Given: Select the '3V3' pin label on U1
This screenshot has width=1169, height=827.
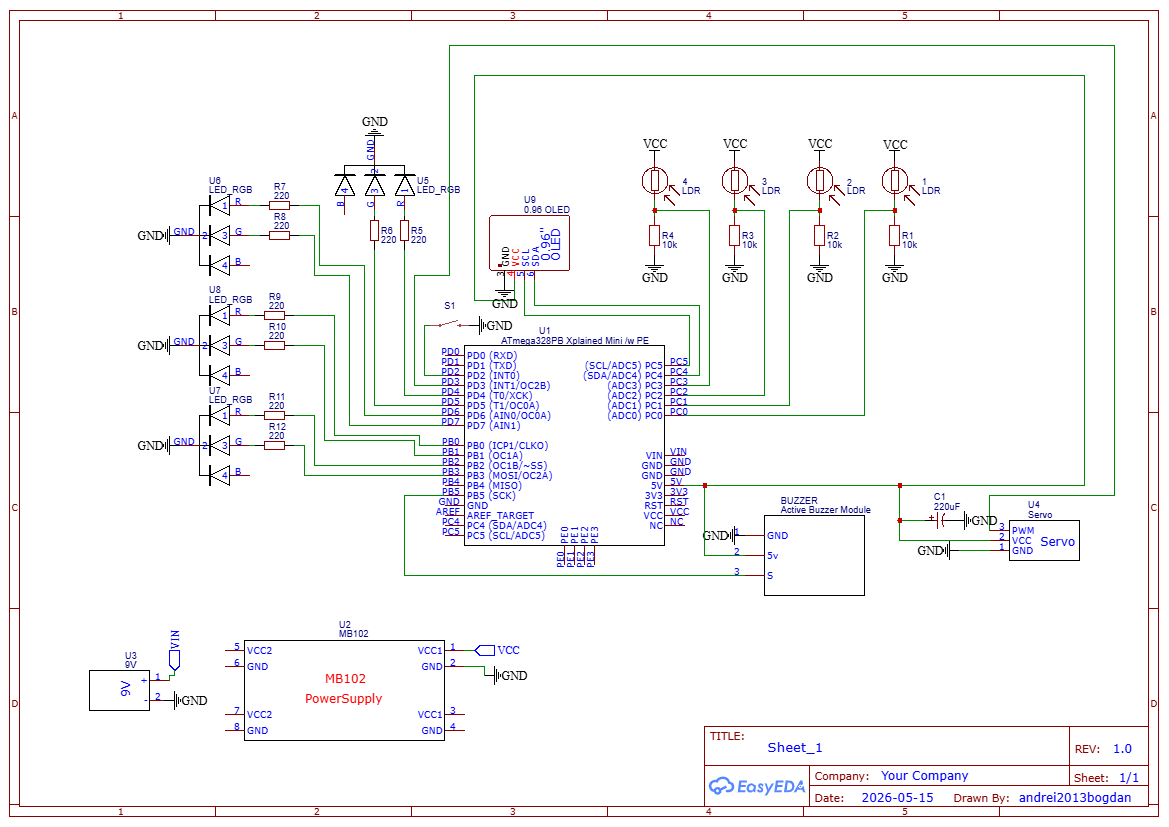Looking at the screenshot, I should [654, 495].
